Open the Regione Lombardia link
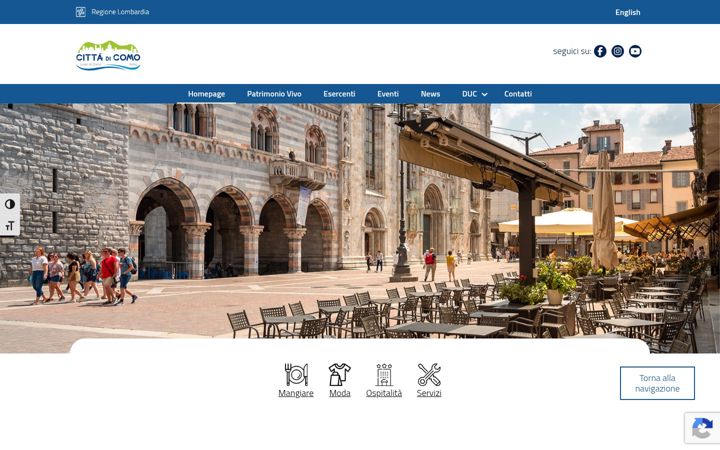Screen dimensions: 720x450 pyautogui.click(x=120, y=12)
